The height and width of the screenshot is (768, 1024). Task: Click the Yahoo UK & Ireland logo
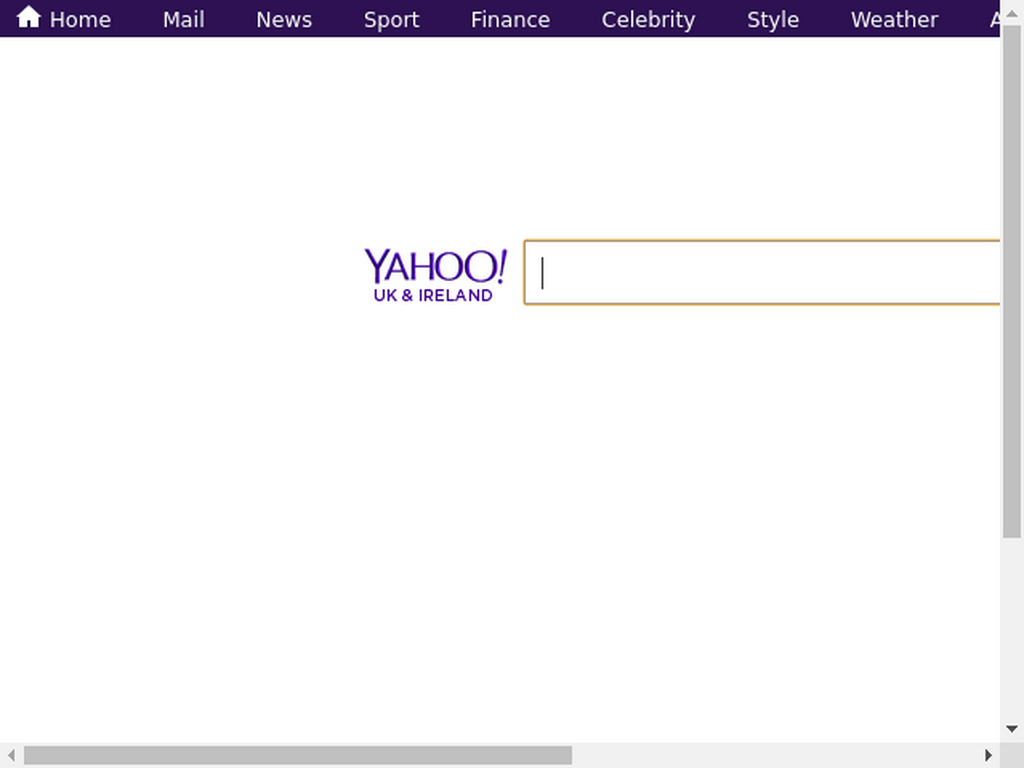(435, 275)
